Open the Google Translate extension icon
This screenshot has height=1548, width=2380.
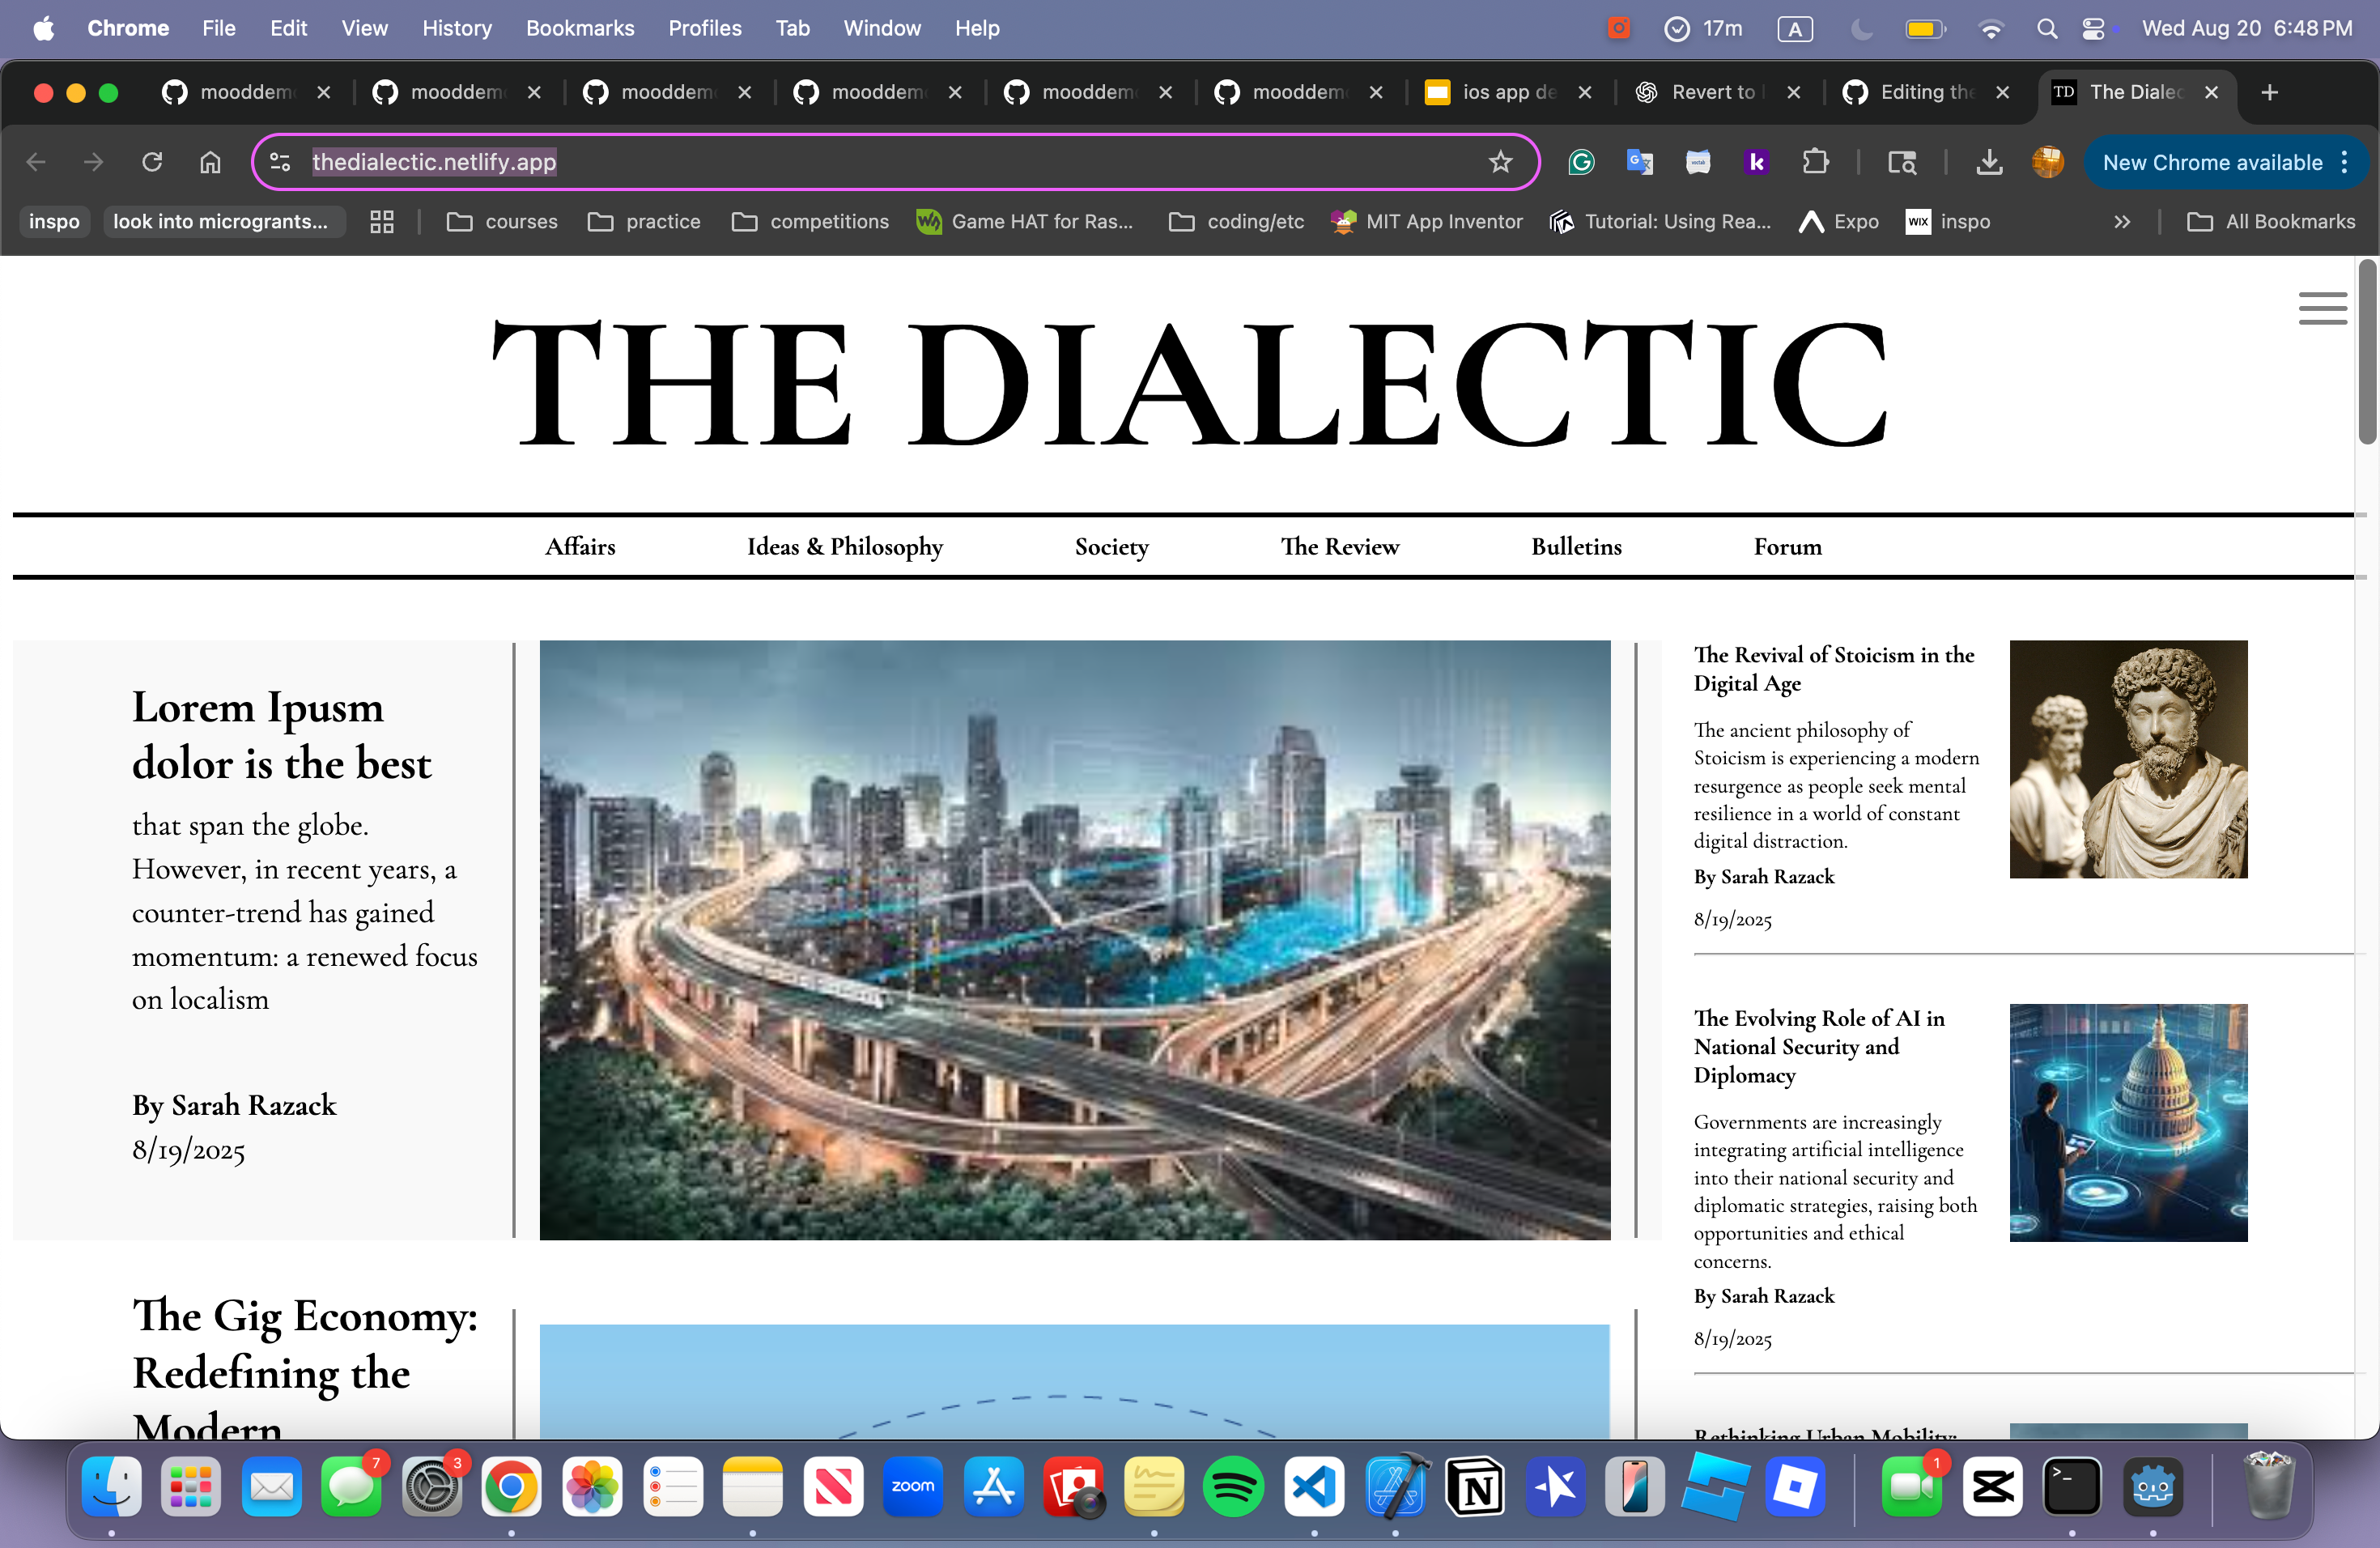(x=1640, y=162)
